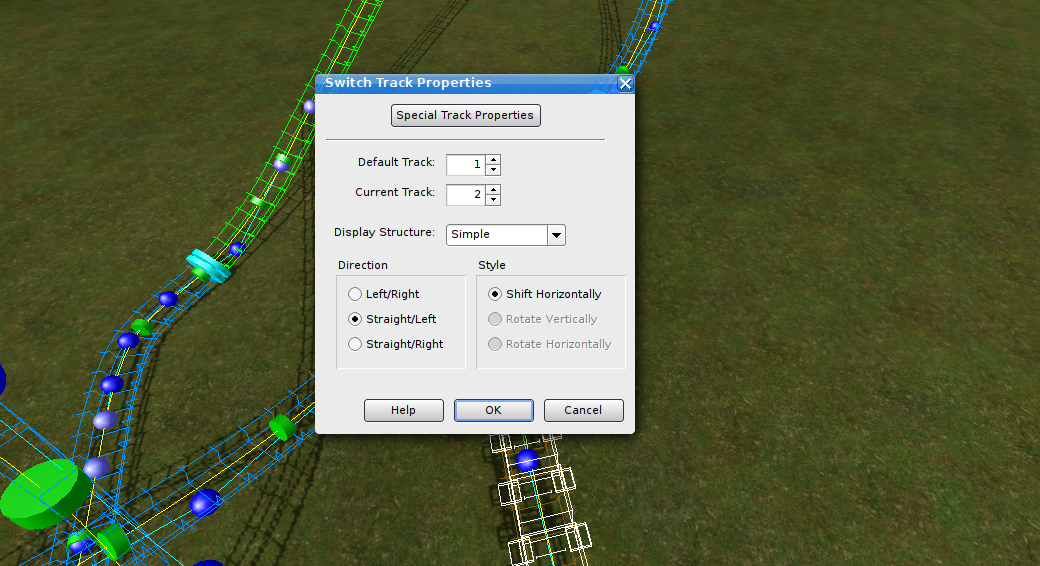Viewport: 1040px width, 566px height.
Task: Confirm the dialog with OK
Action: tap(493, 411)
